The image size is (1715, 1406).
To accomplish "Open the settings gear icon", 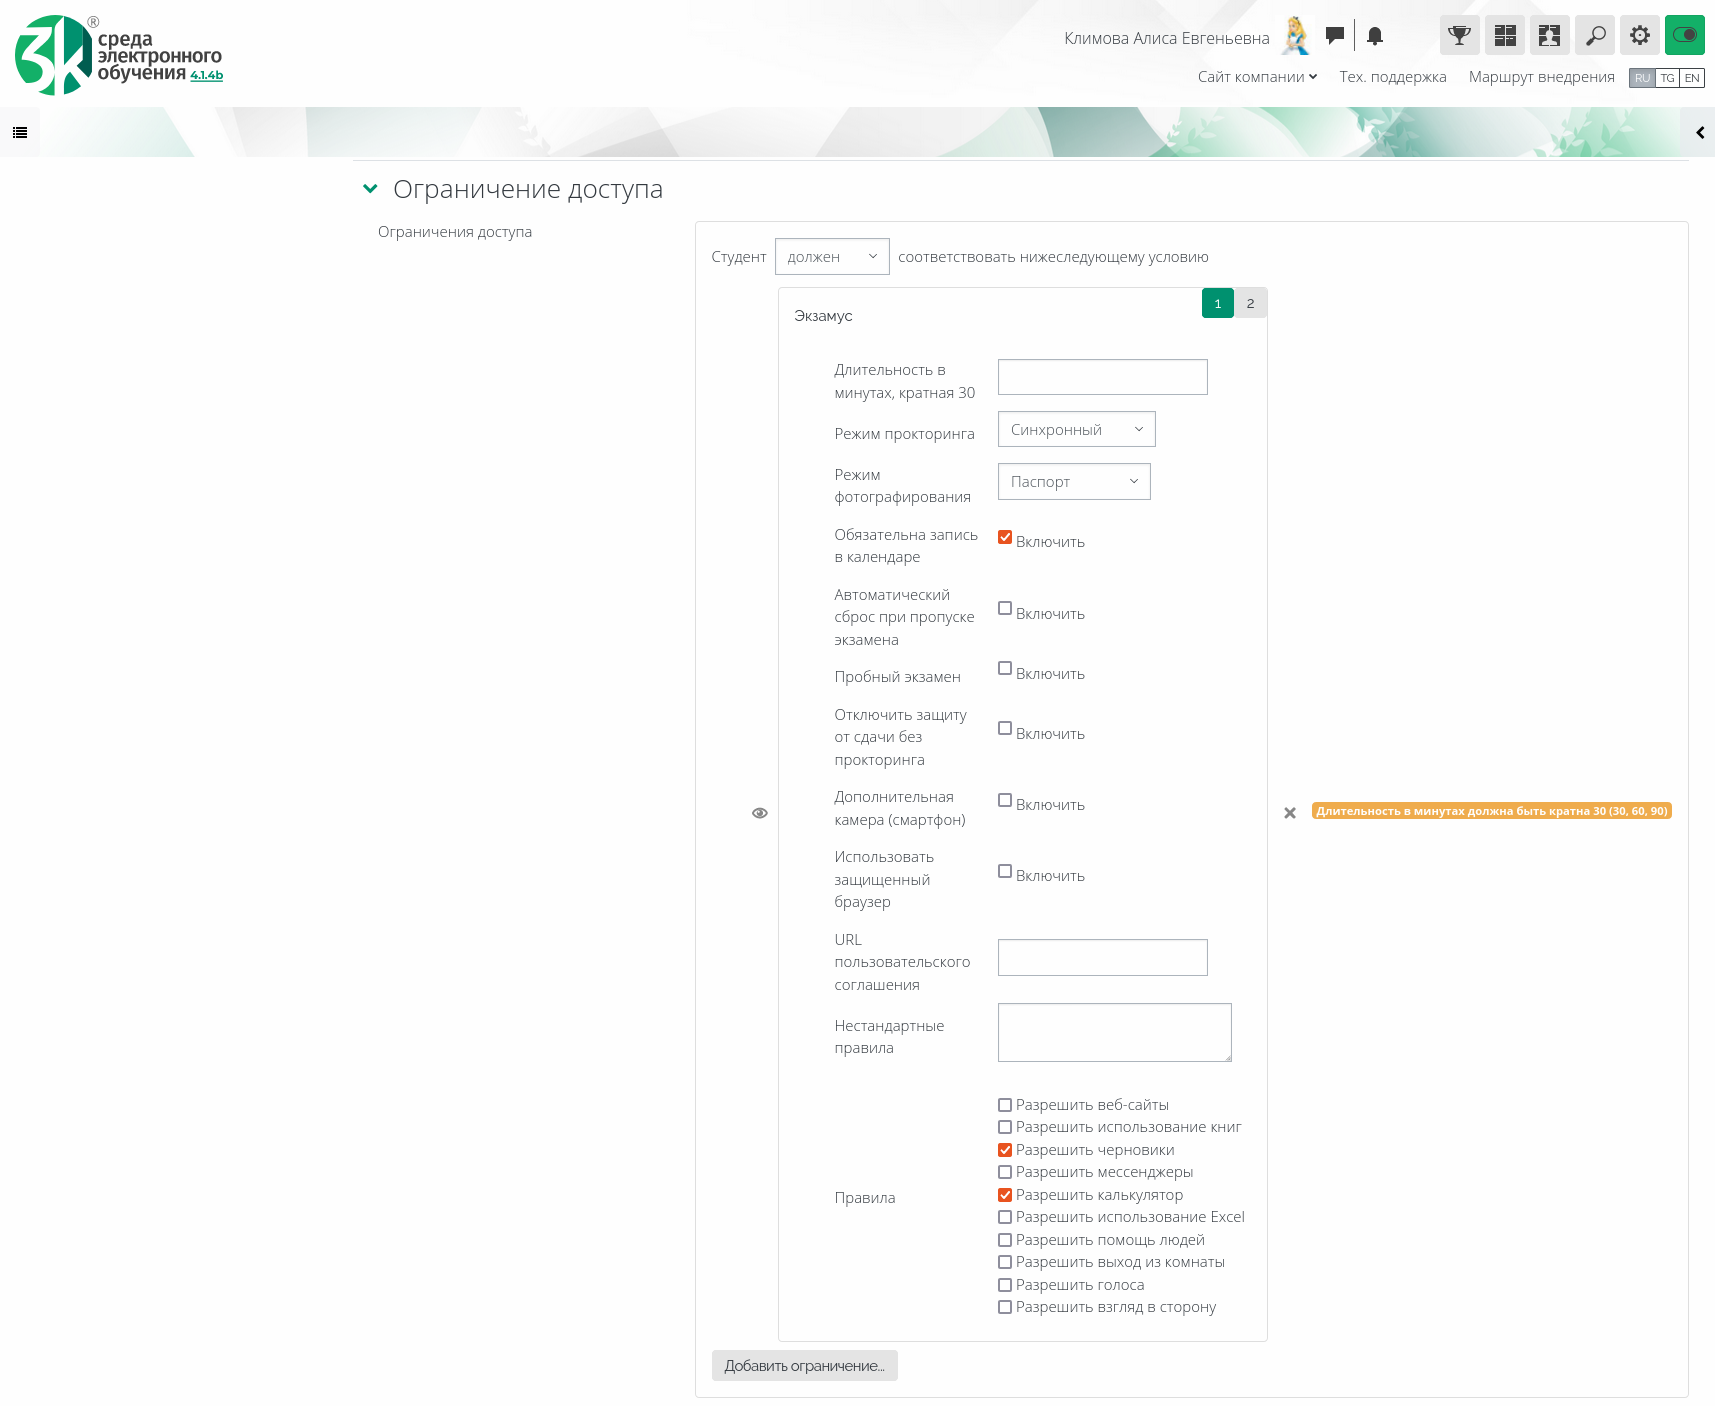I will click(x=1639, y=36).
